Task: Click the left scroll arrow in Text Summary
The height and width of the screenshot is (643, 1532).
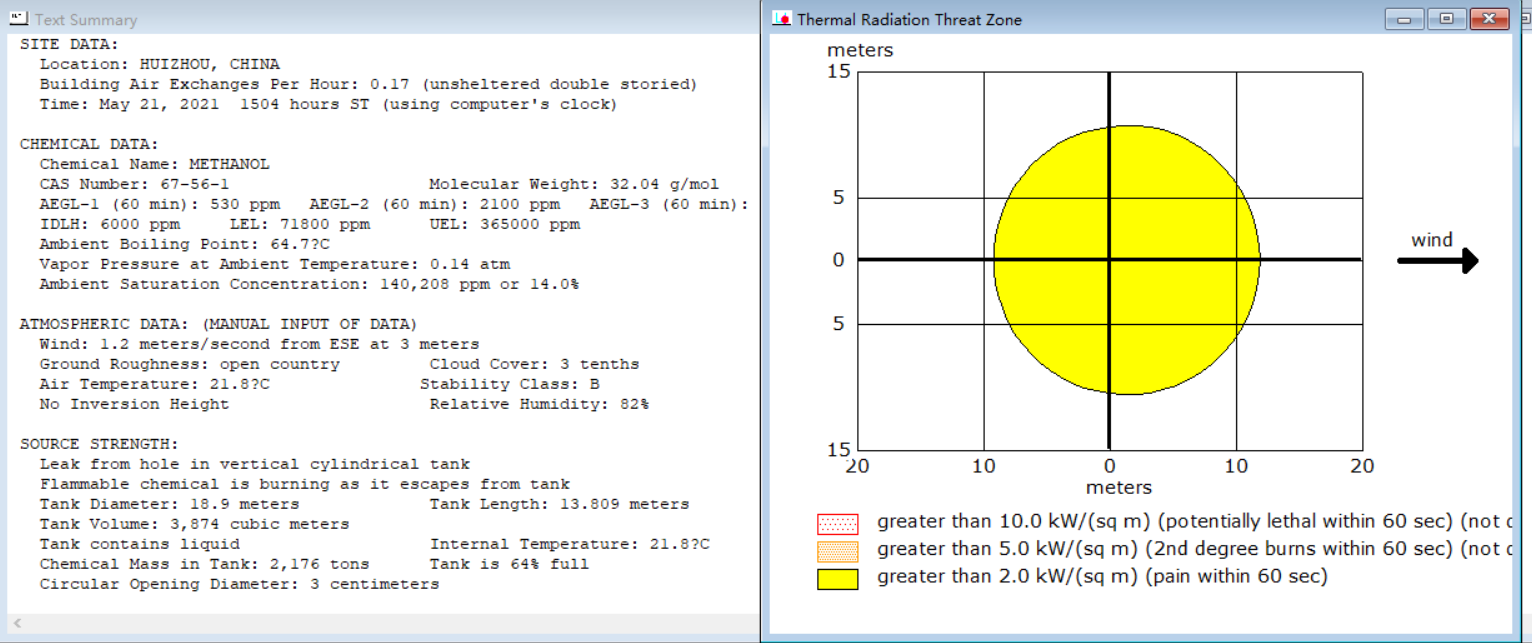Action: coord(17,624)
